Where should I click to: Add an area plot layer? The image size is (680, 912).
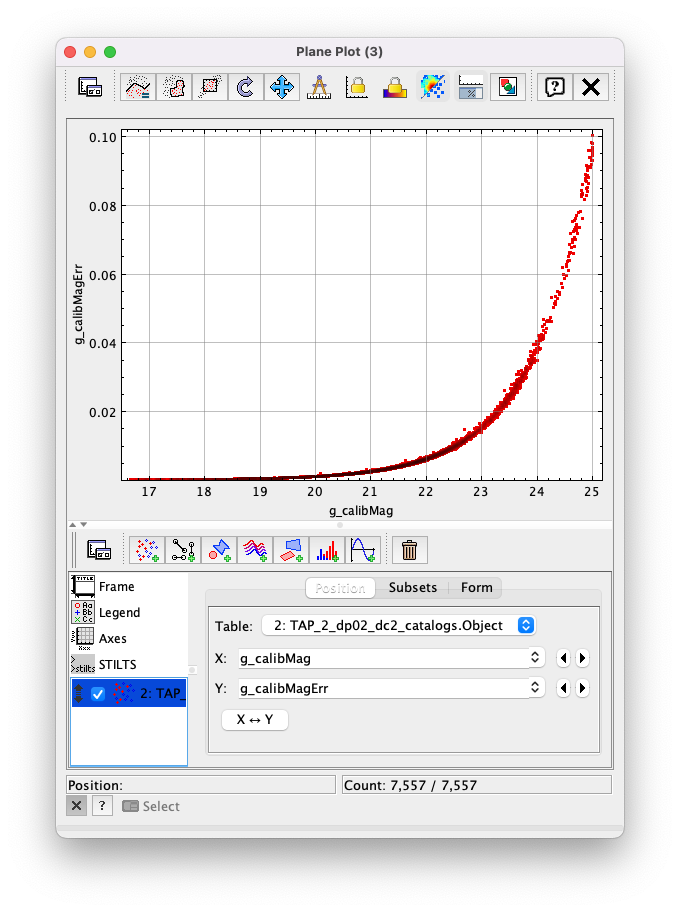pos(219,550)
